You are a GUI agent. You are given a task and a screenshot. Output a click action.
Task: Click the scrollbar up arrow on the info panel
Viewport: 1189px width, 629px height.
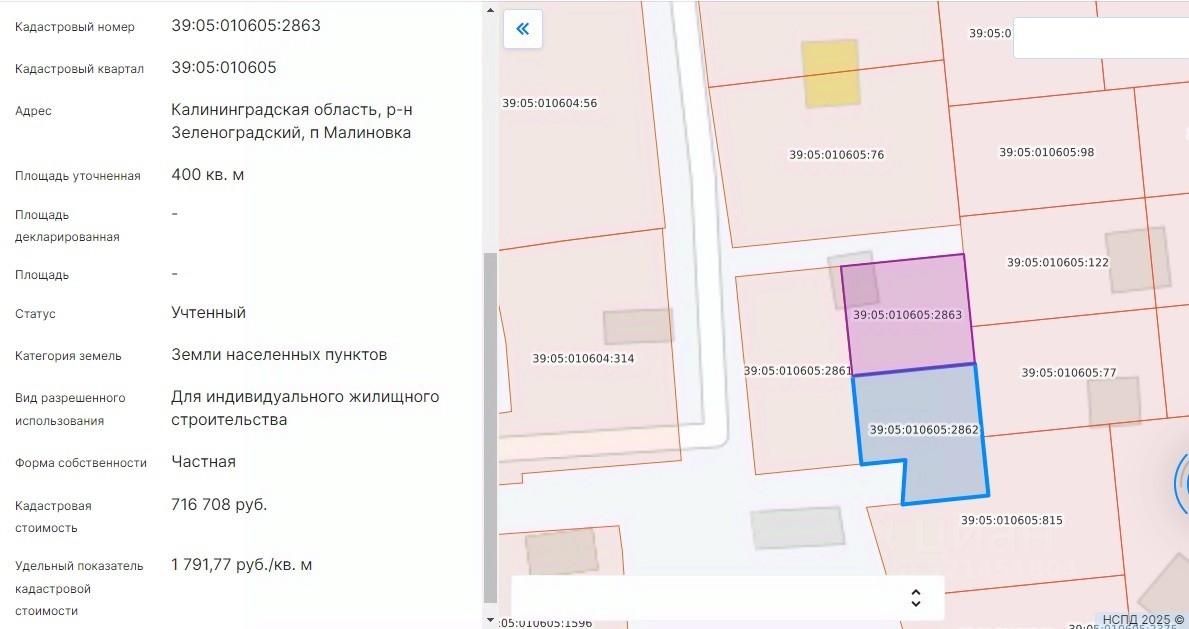[490, 11]
